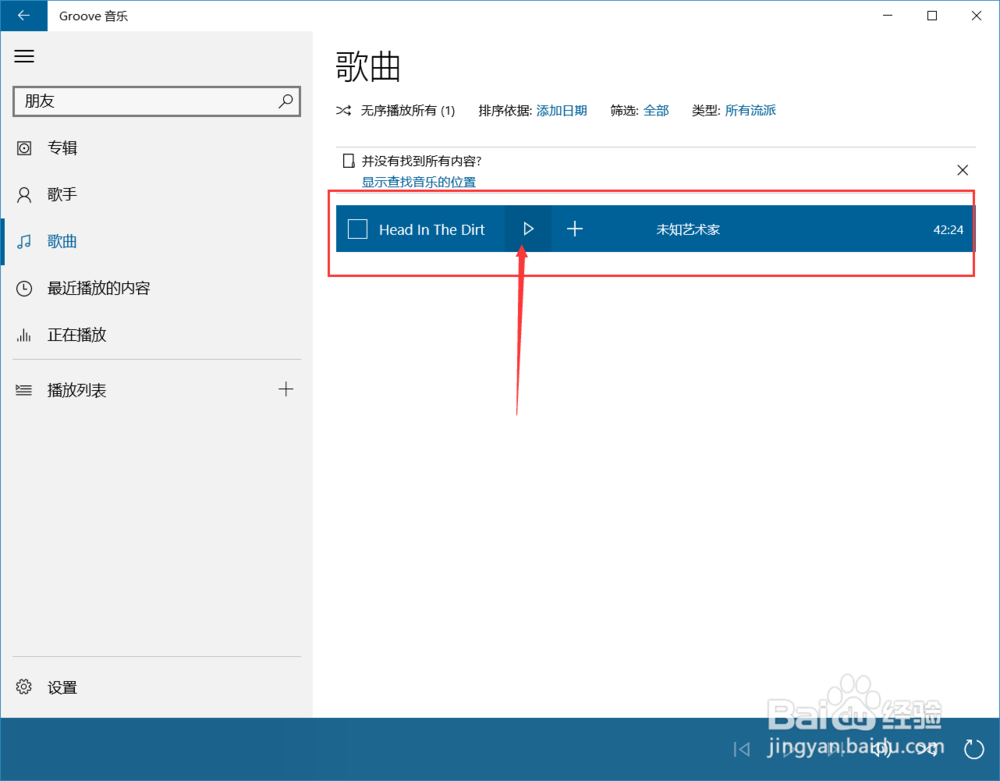Tick the Head In The Dirt checkbox
This screenshot has height=781, width=1000.
(x=357, y=229)
